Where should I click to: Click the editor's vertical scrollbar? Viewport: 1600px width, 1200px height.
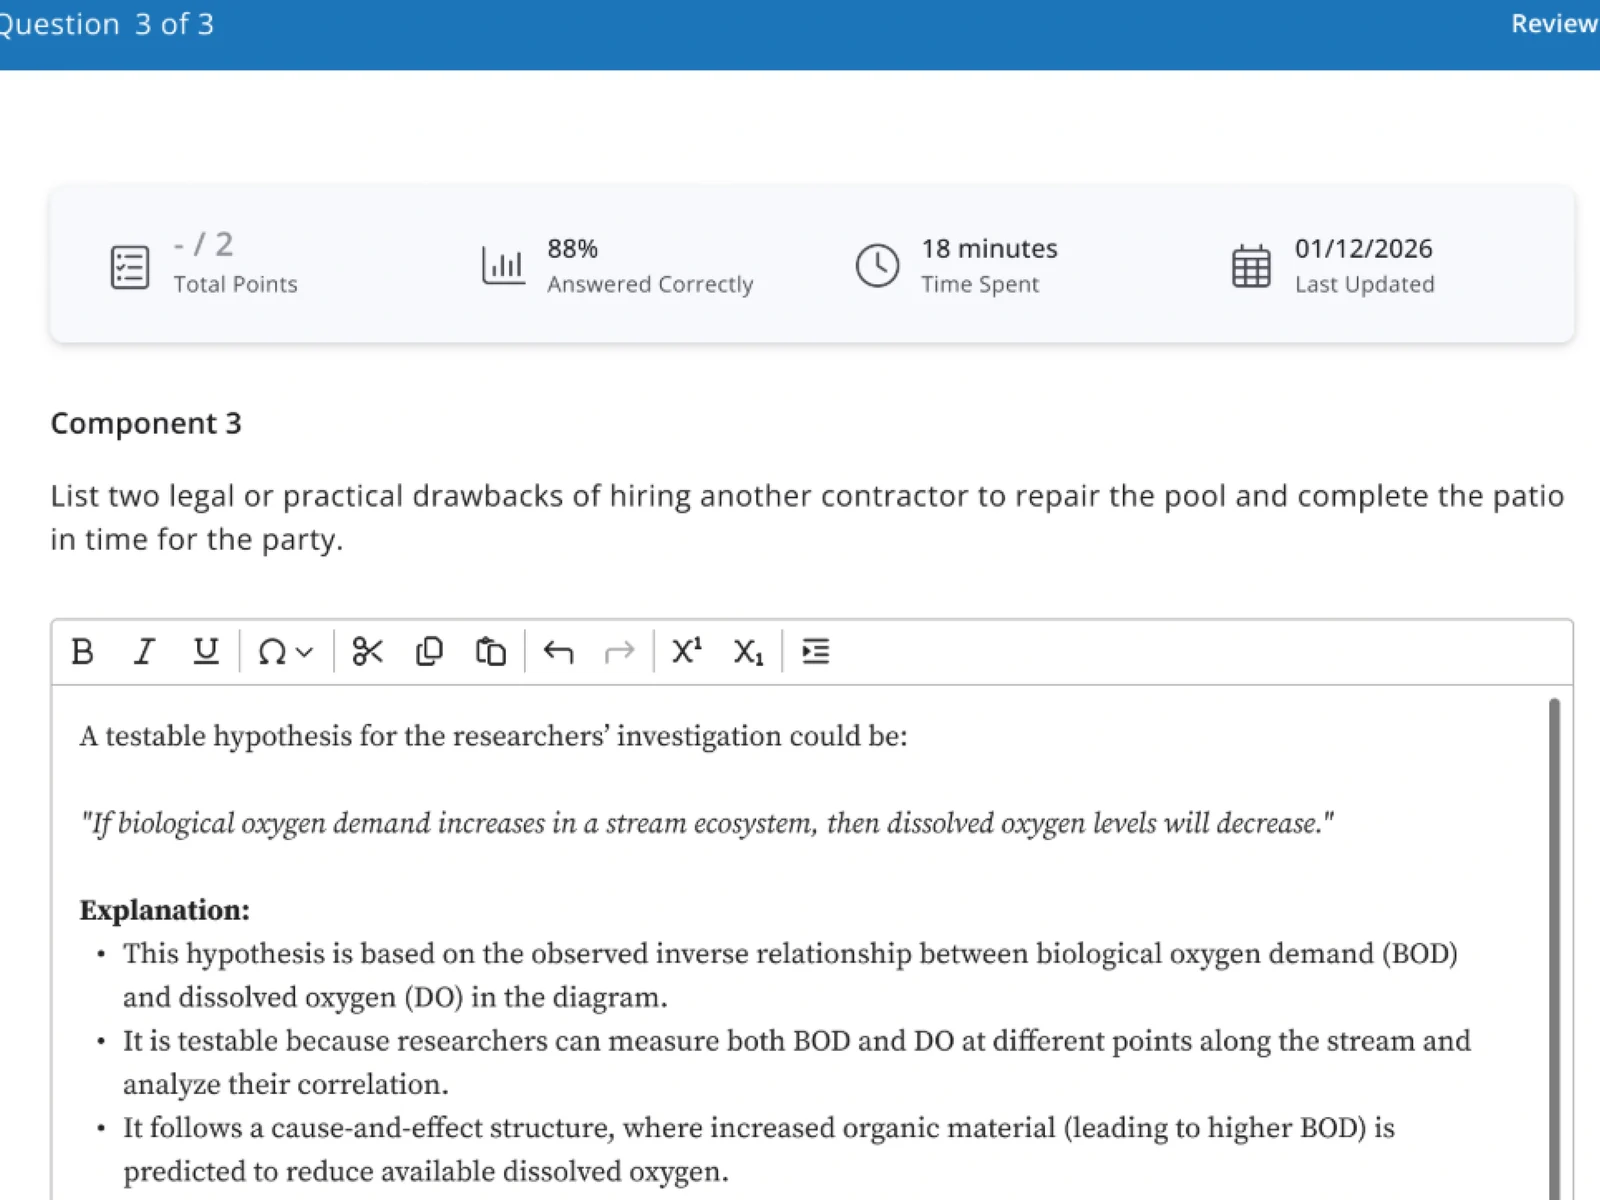[1554, 948]
